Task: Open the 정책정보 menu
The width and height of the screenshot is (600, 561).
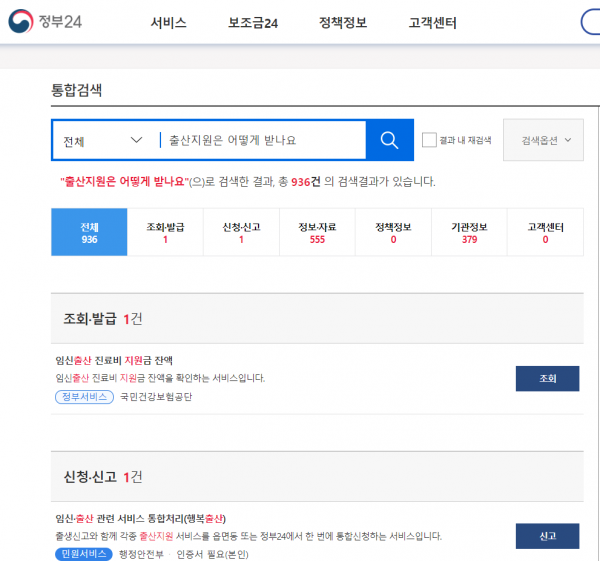Action: point(343,23)
